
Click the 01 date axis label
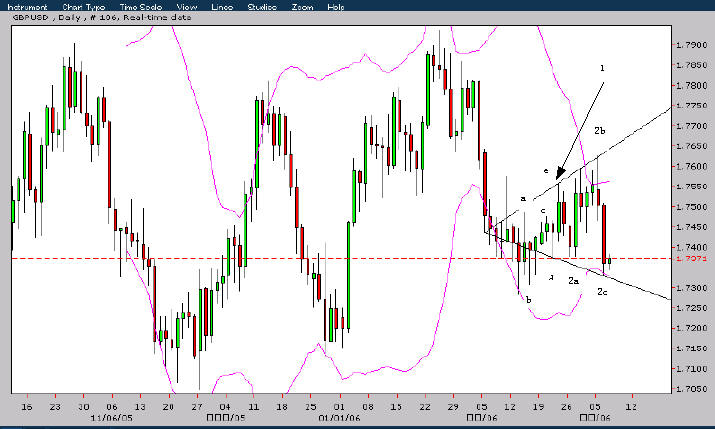click(x=339, y=407)
